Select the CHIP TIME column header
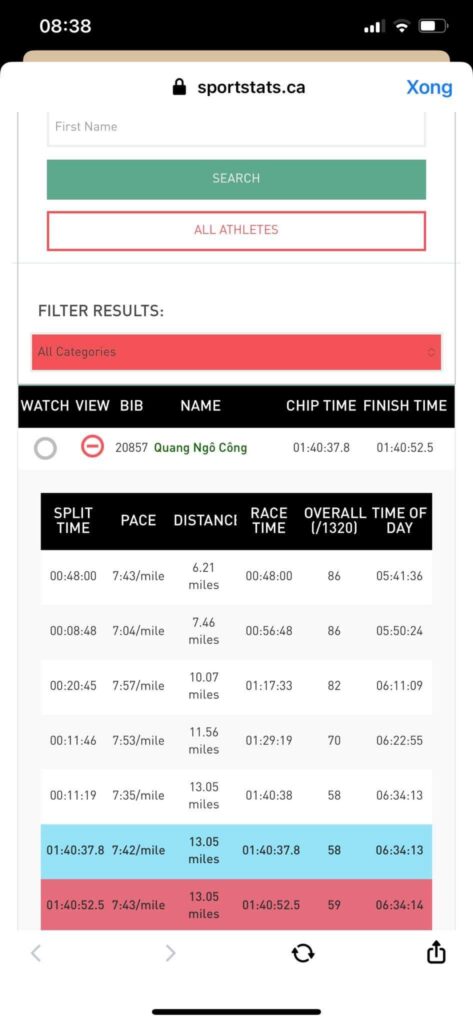Screen dimensions: 473x1024 pos(321,406)
